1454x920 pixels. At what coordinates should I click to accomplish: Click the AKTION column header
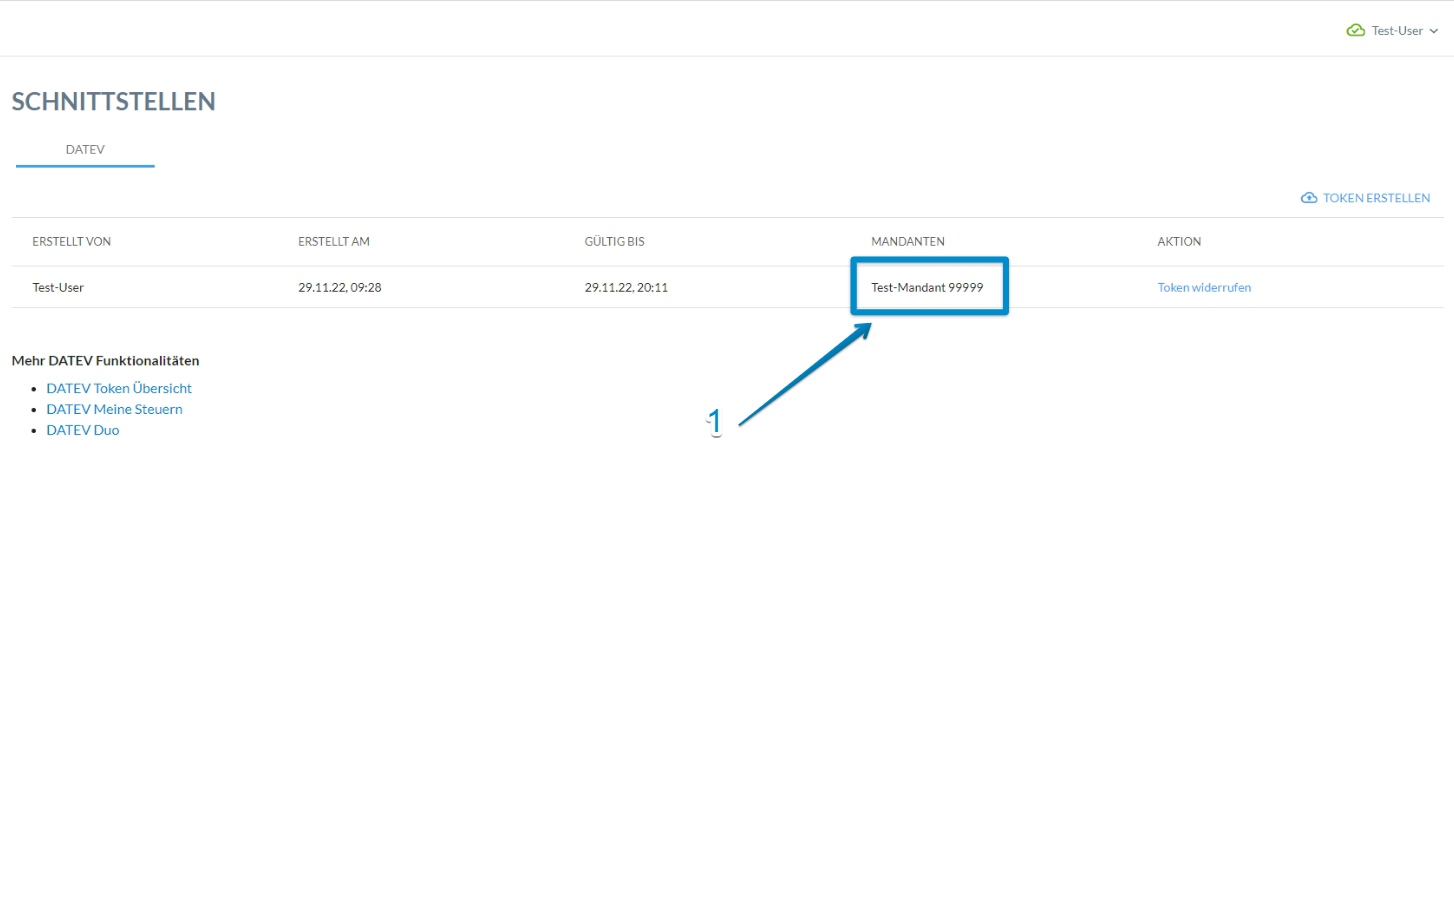point(1179,242)
